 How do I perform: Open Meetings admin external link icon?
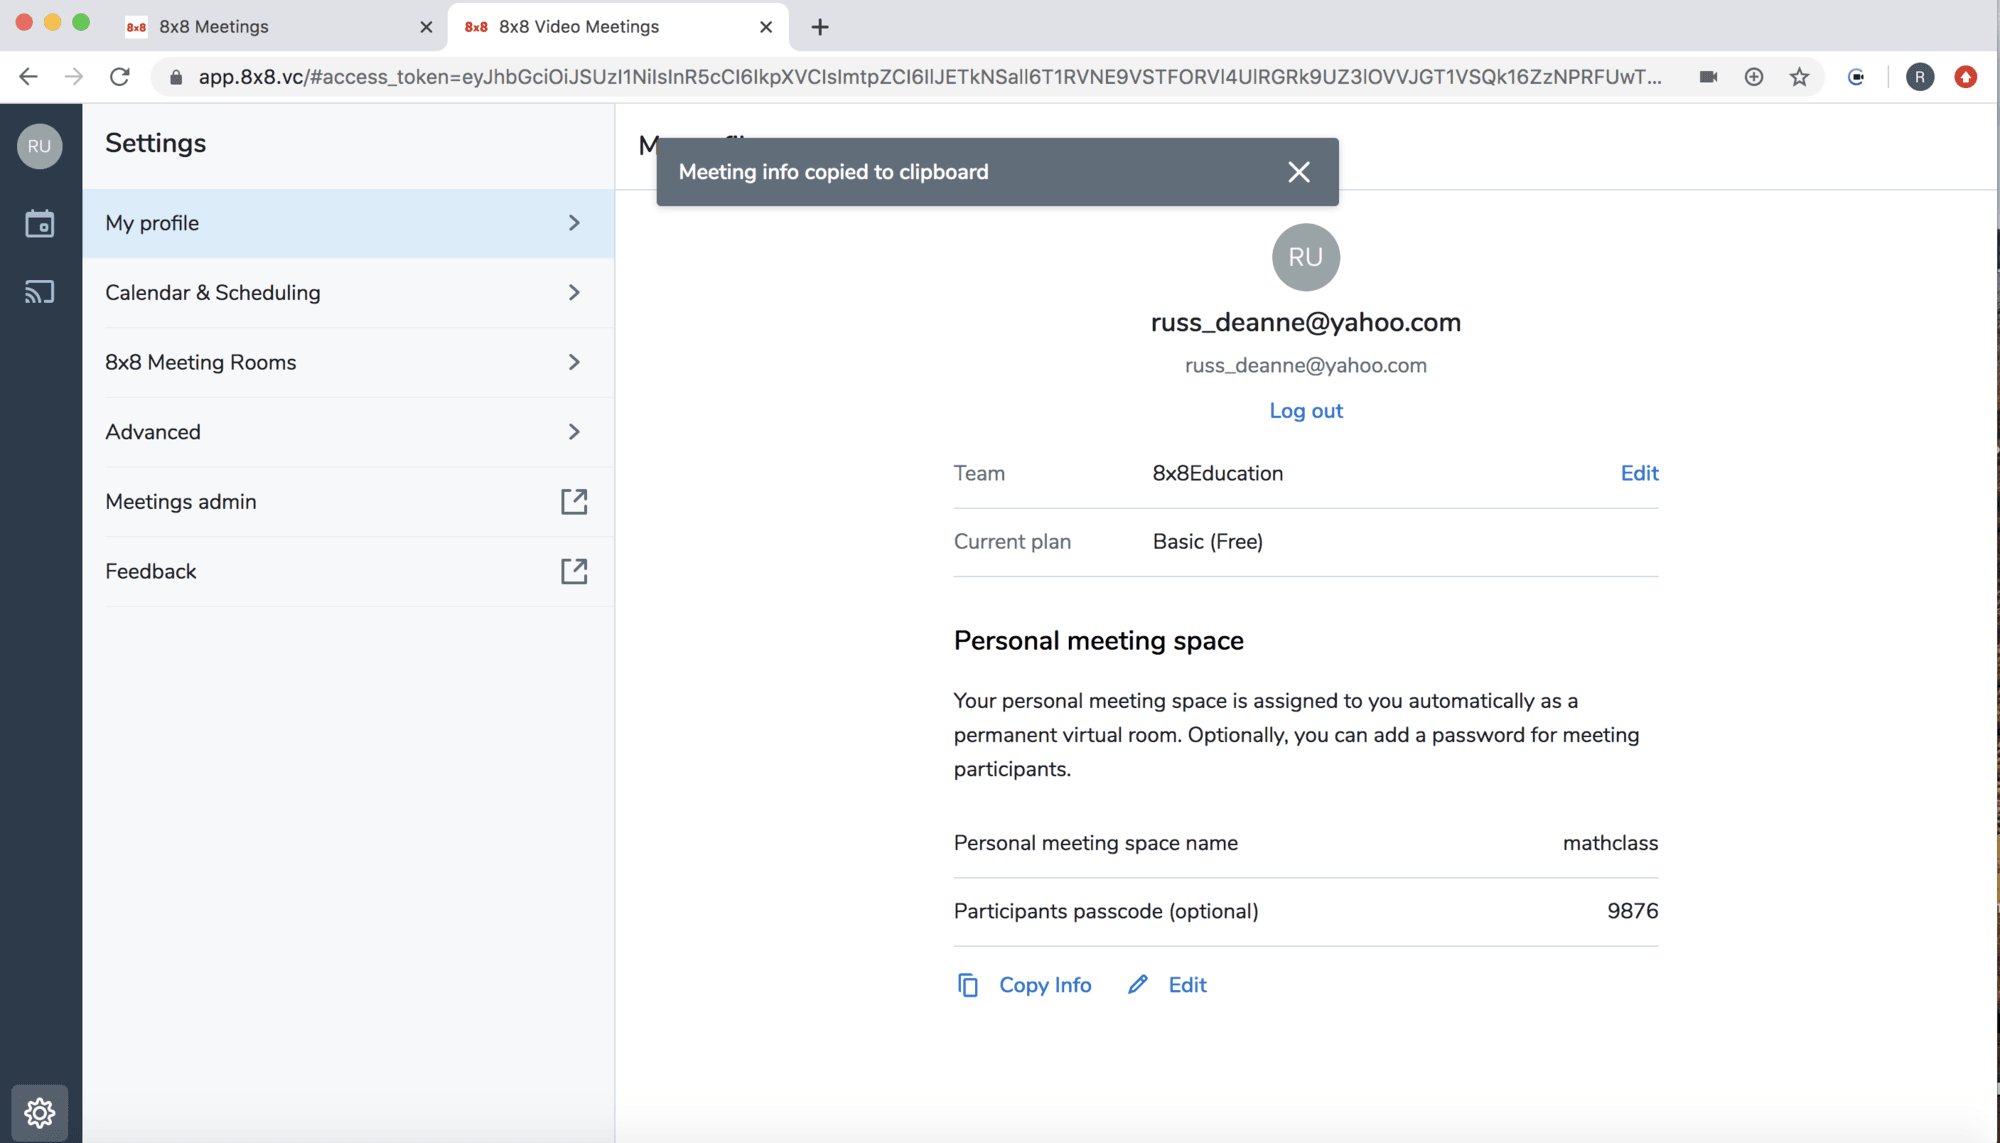[x=574, y=501]
